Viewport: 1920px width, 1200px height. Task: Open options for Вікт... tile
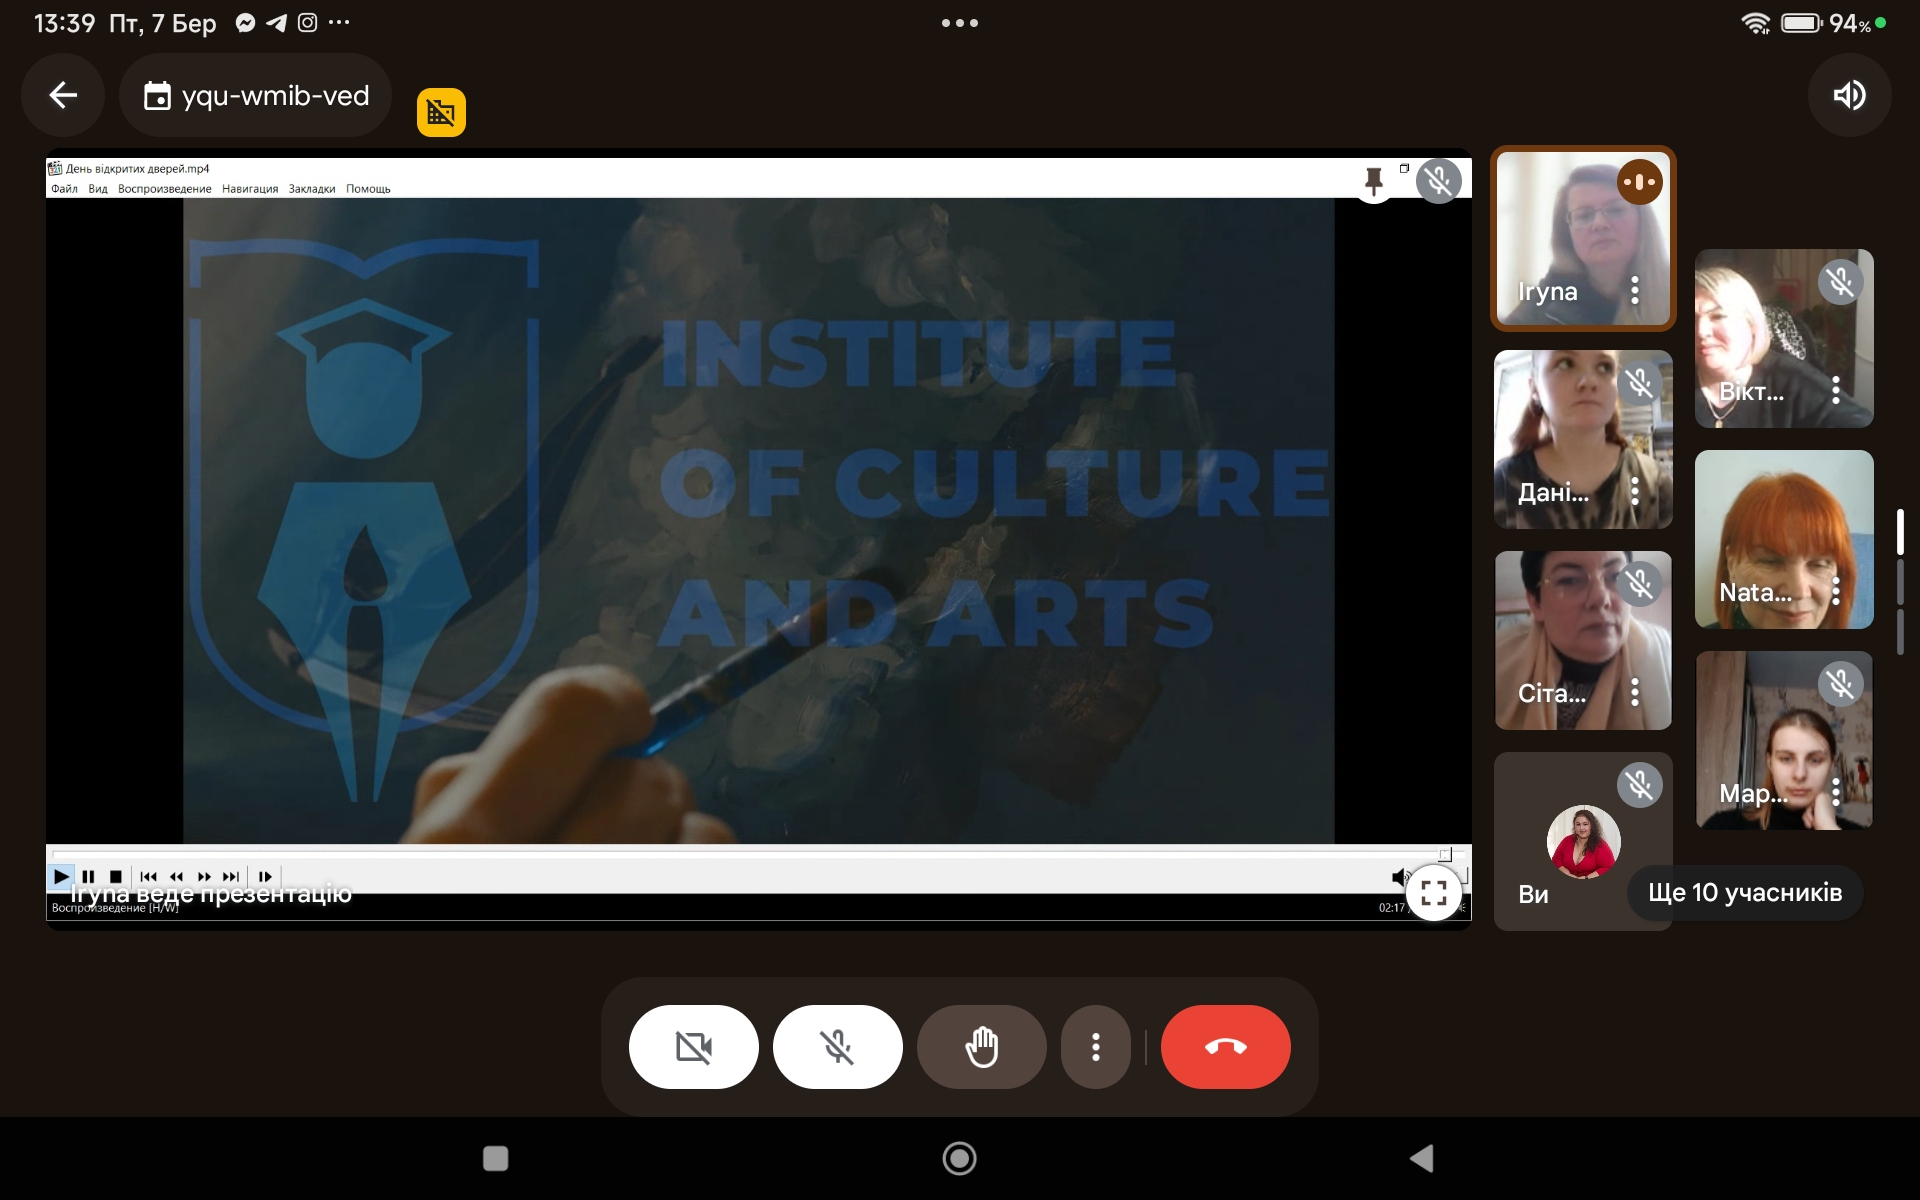pos(1836,390)
